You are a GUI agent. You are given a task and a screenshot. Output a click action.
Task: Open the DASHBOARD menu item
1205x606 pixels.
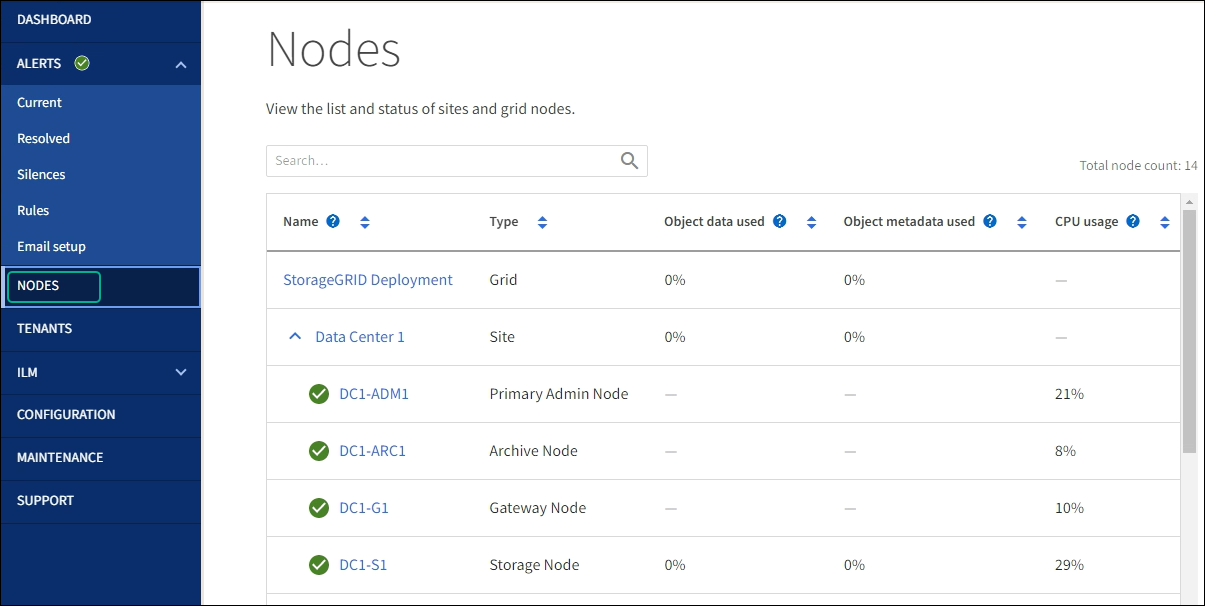54,20
